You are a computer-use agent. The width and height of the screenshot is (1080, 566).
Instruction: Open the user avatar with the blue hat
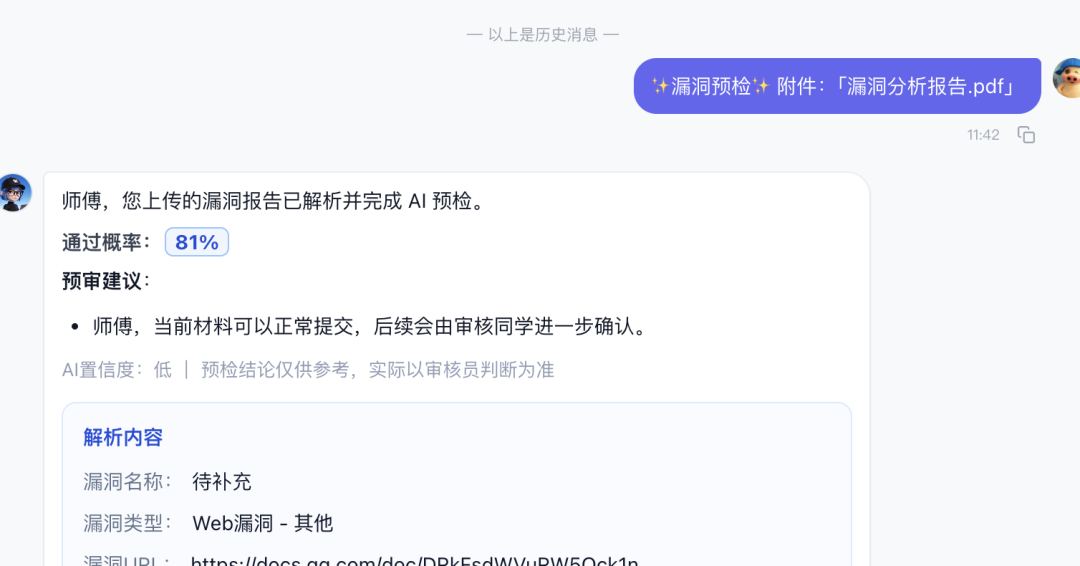coord(1067,78)
